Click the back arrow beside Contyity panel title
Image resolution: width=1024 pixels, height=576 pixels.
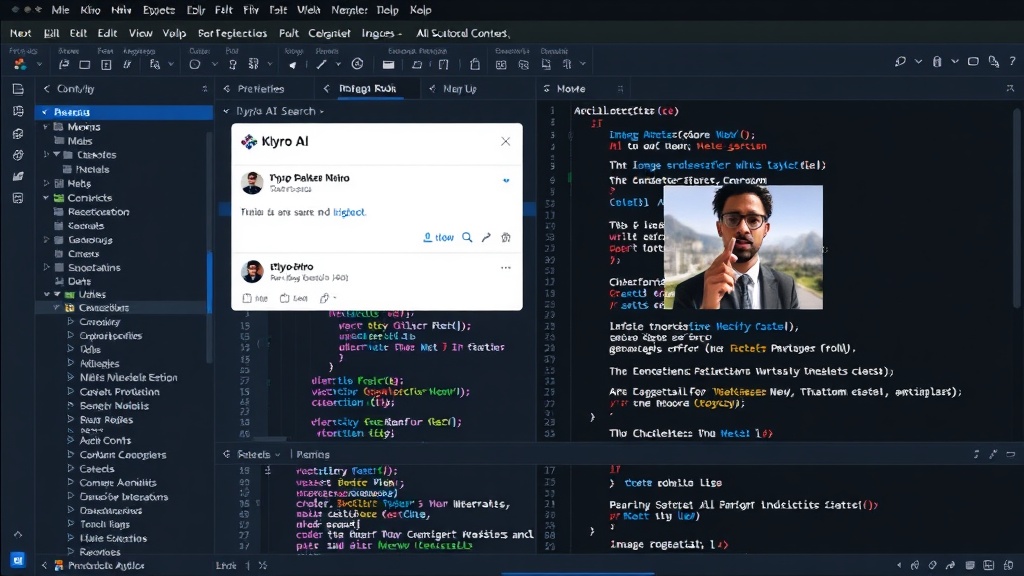[46, 89]
